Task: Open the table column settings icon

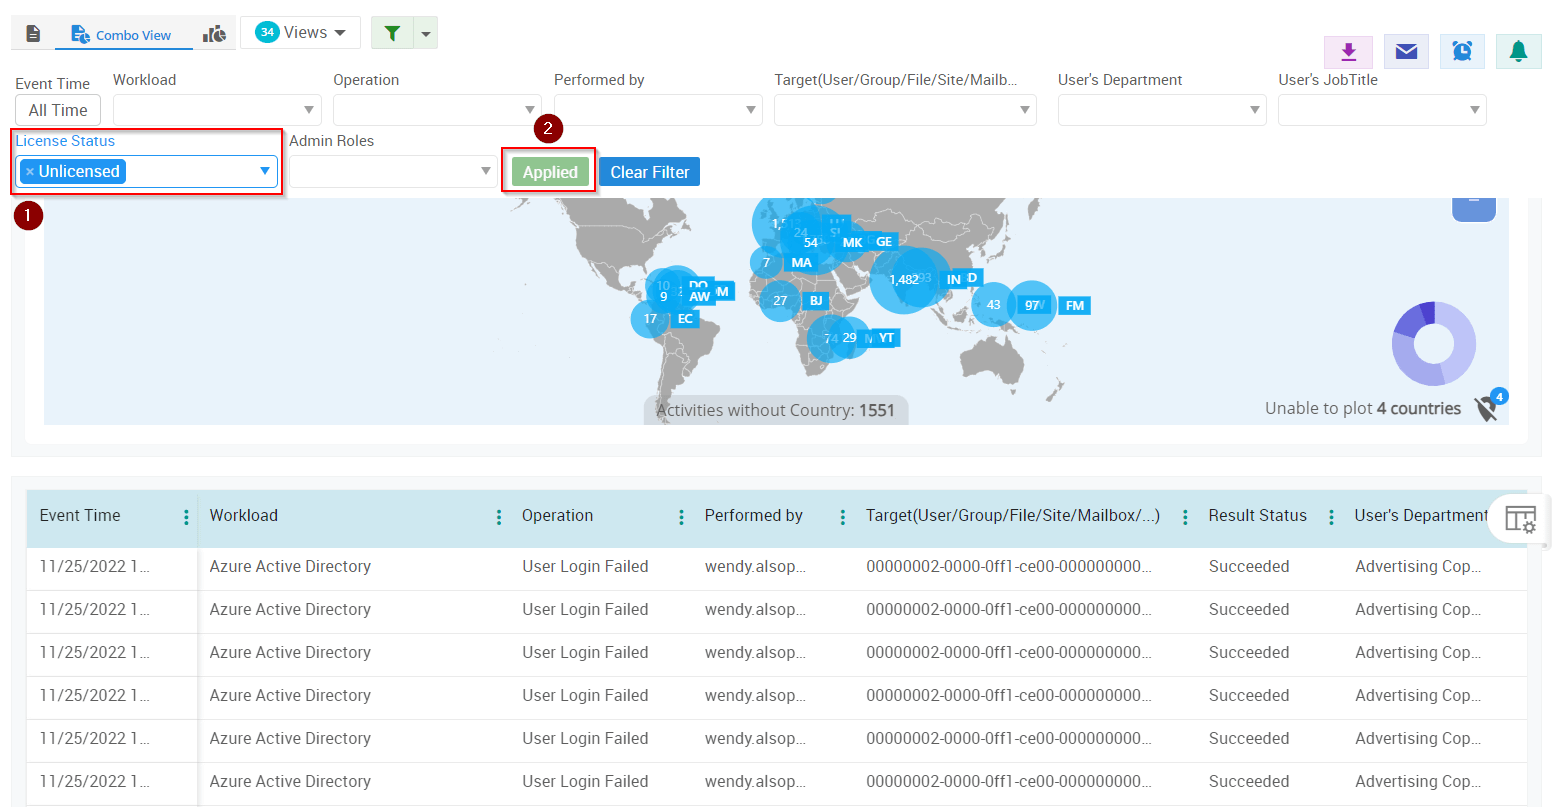Action: [1520, 519]
